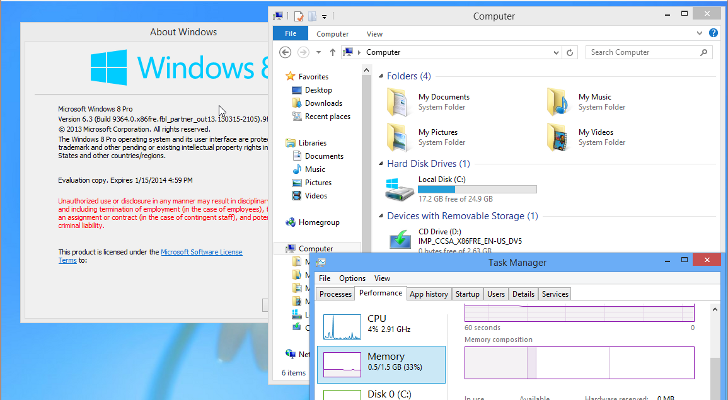Image resolution: width=728 pixels, height=400 pixels.
Task: Click the Explorer Forward arrow
Action: [303, 52]
